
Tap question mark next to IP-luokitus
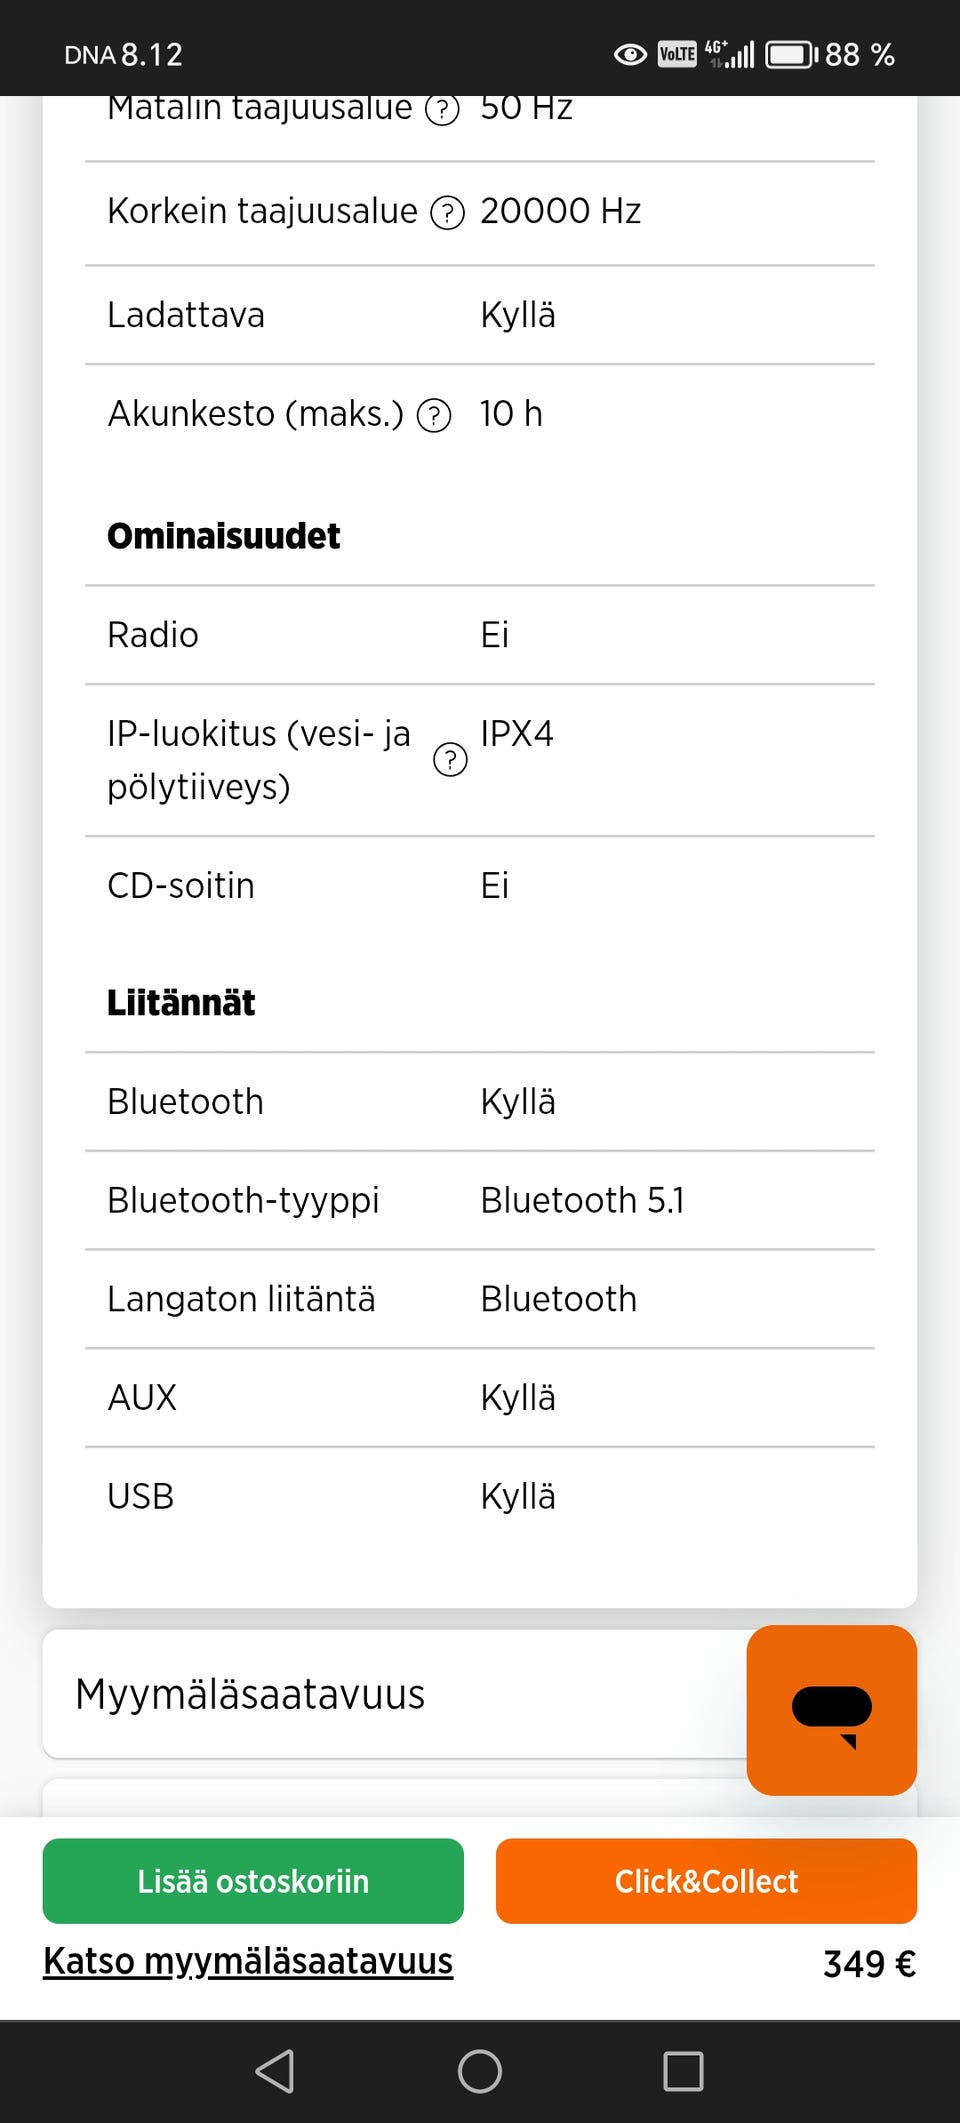(x=450, y=760)
